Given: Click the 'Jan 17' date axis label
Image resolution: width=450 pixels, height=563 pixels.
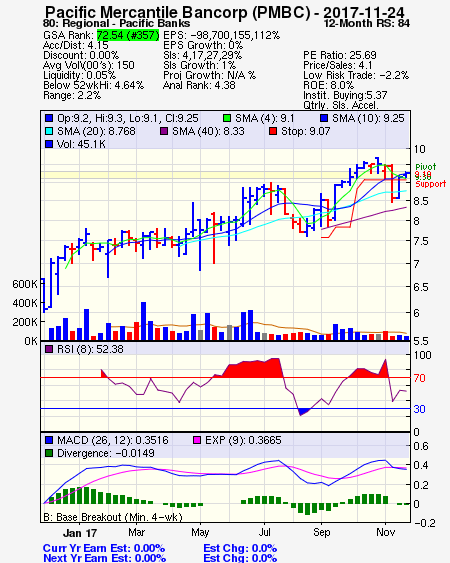Looking at the screenshot, I should pyautogui.click(x=80, y=533).
